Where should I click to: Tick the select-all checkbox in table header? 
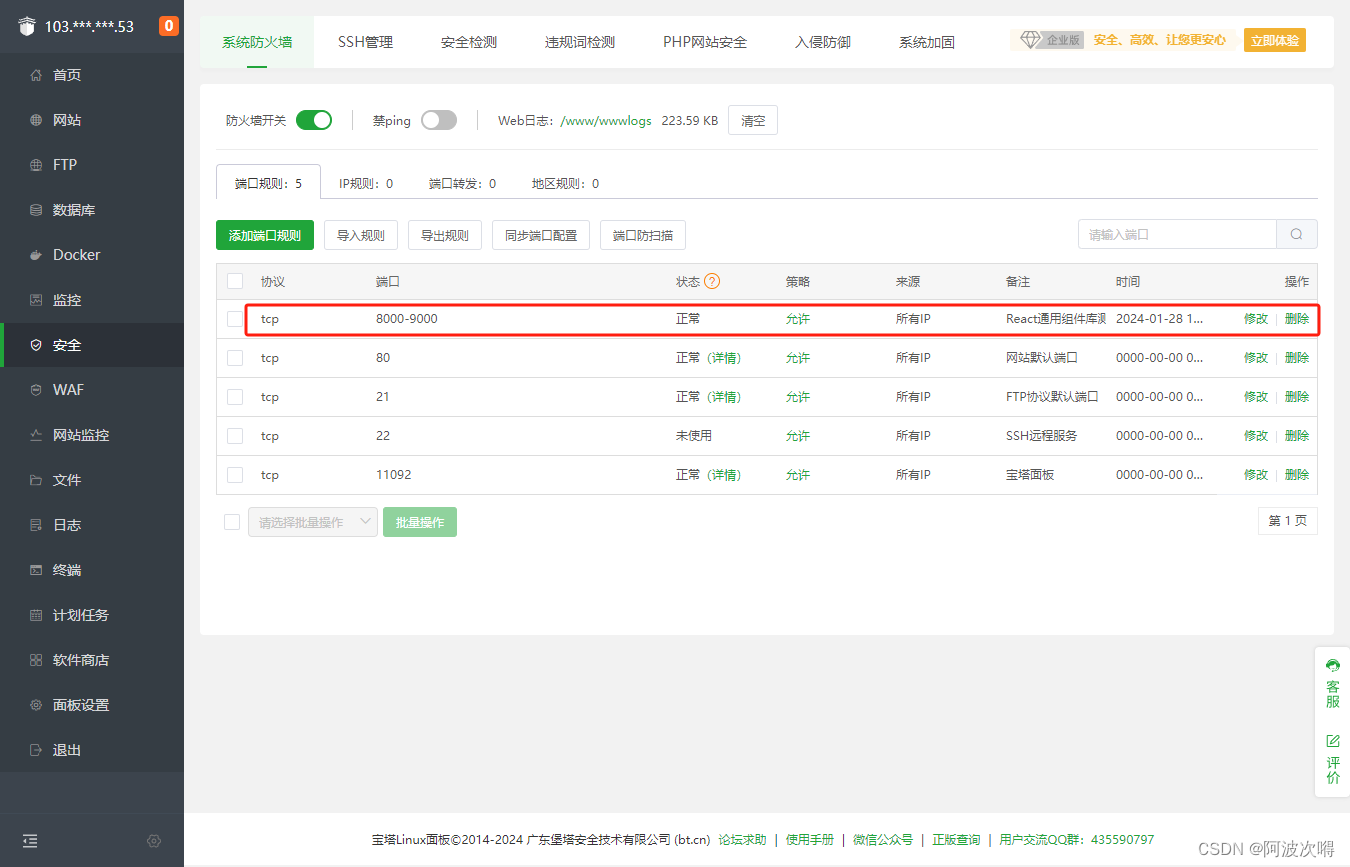(235, 282)
